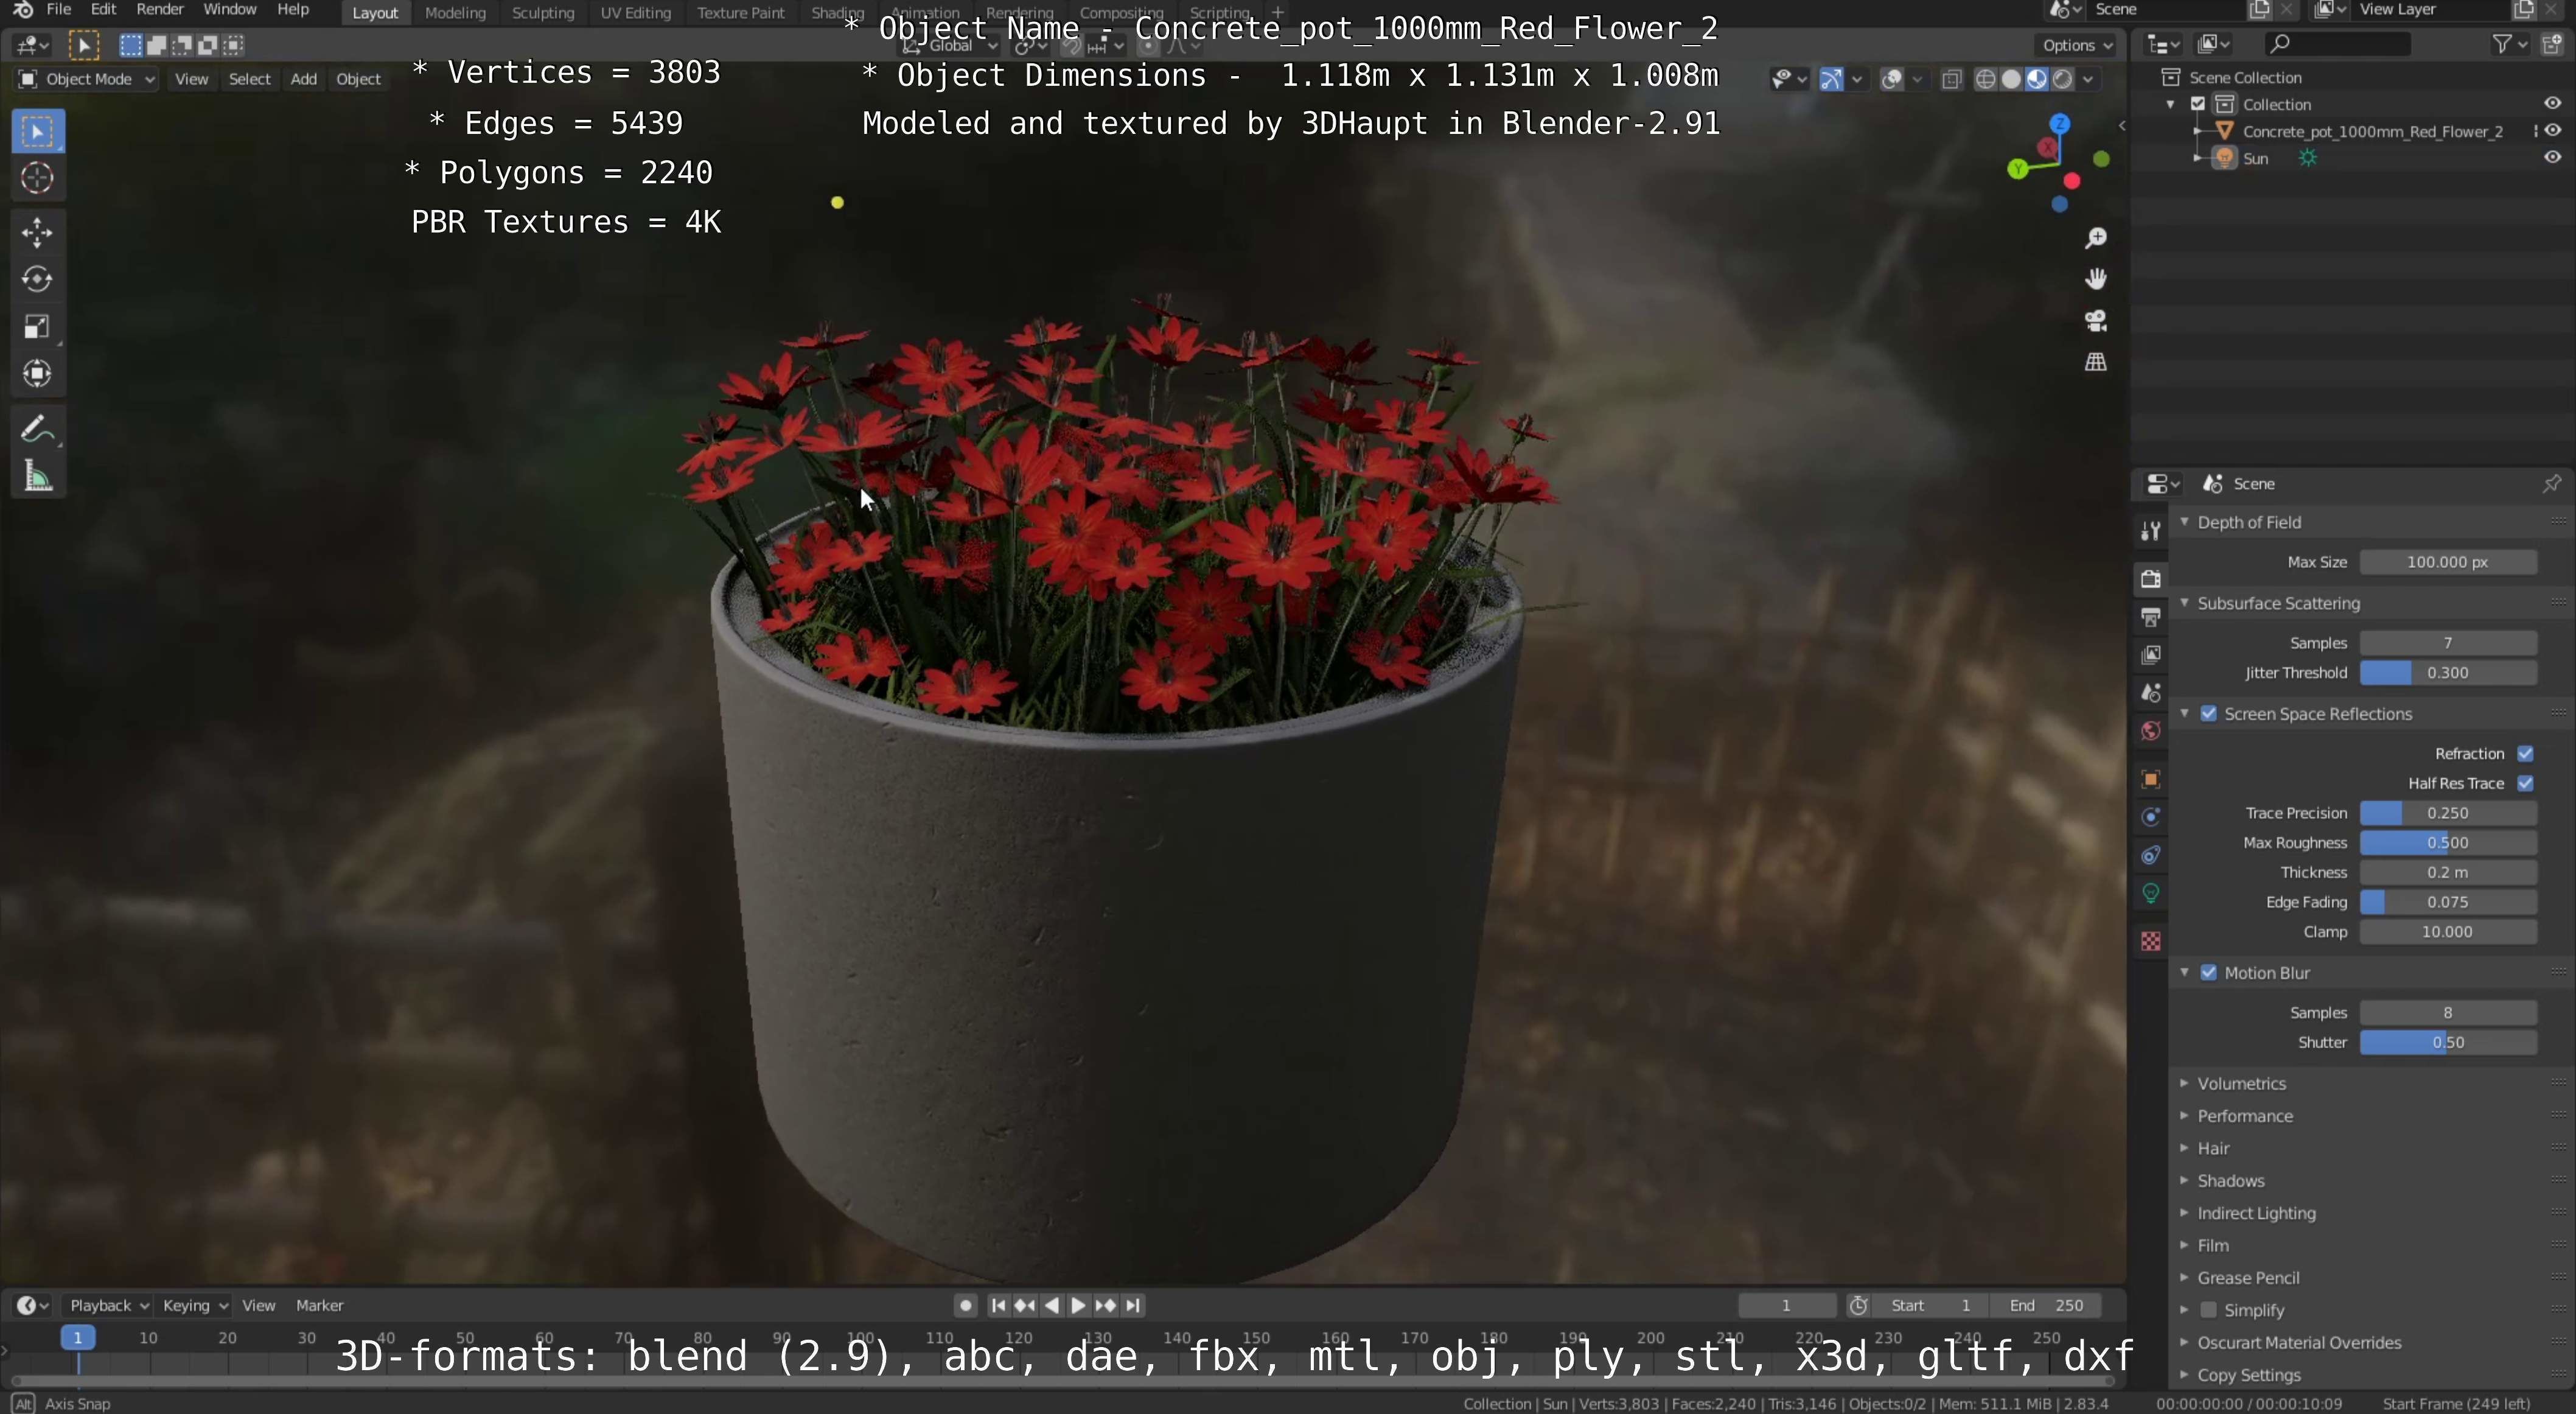This screenshot has height=1414, width=2576.
Task: Open the Object Data properties tab
Action: (x=2150, y=893)
